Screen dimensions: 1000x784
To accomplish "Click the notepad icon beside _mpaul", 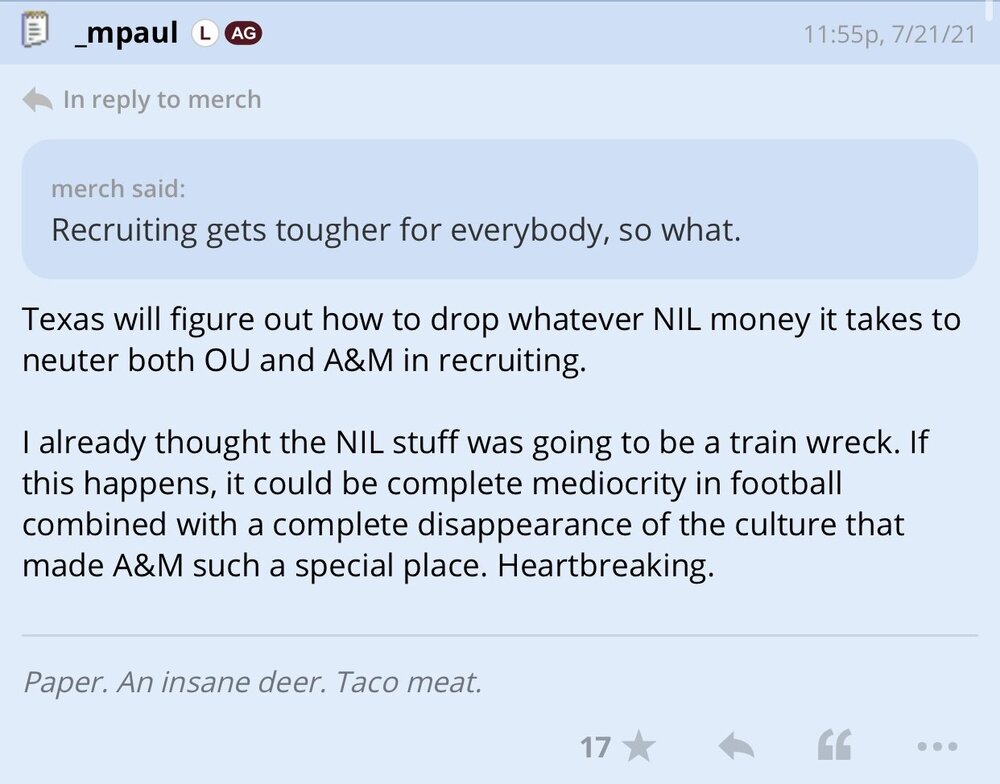I will [x=36, y=33].
